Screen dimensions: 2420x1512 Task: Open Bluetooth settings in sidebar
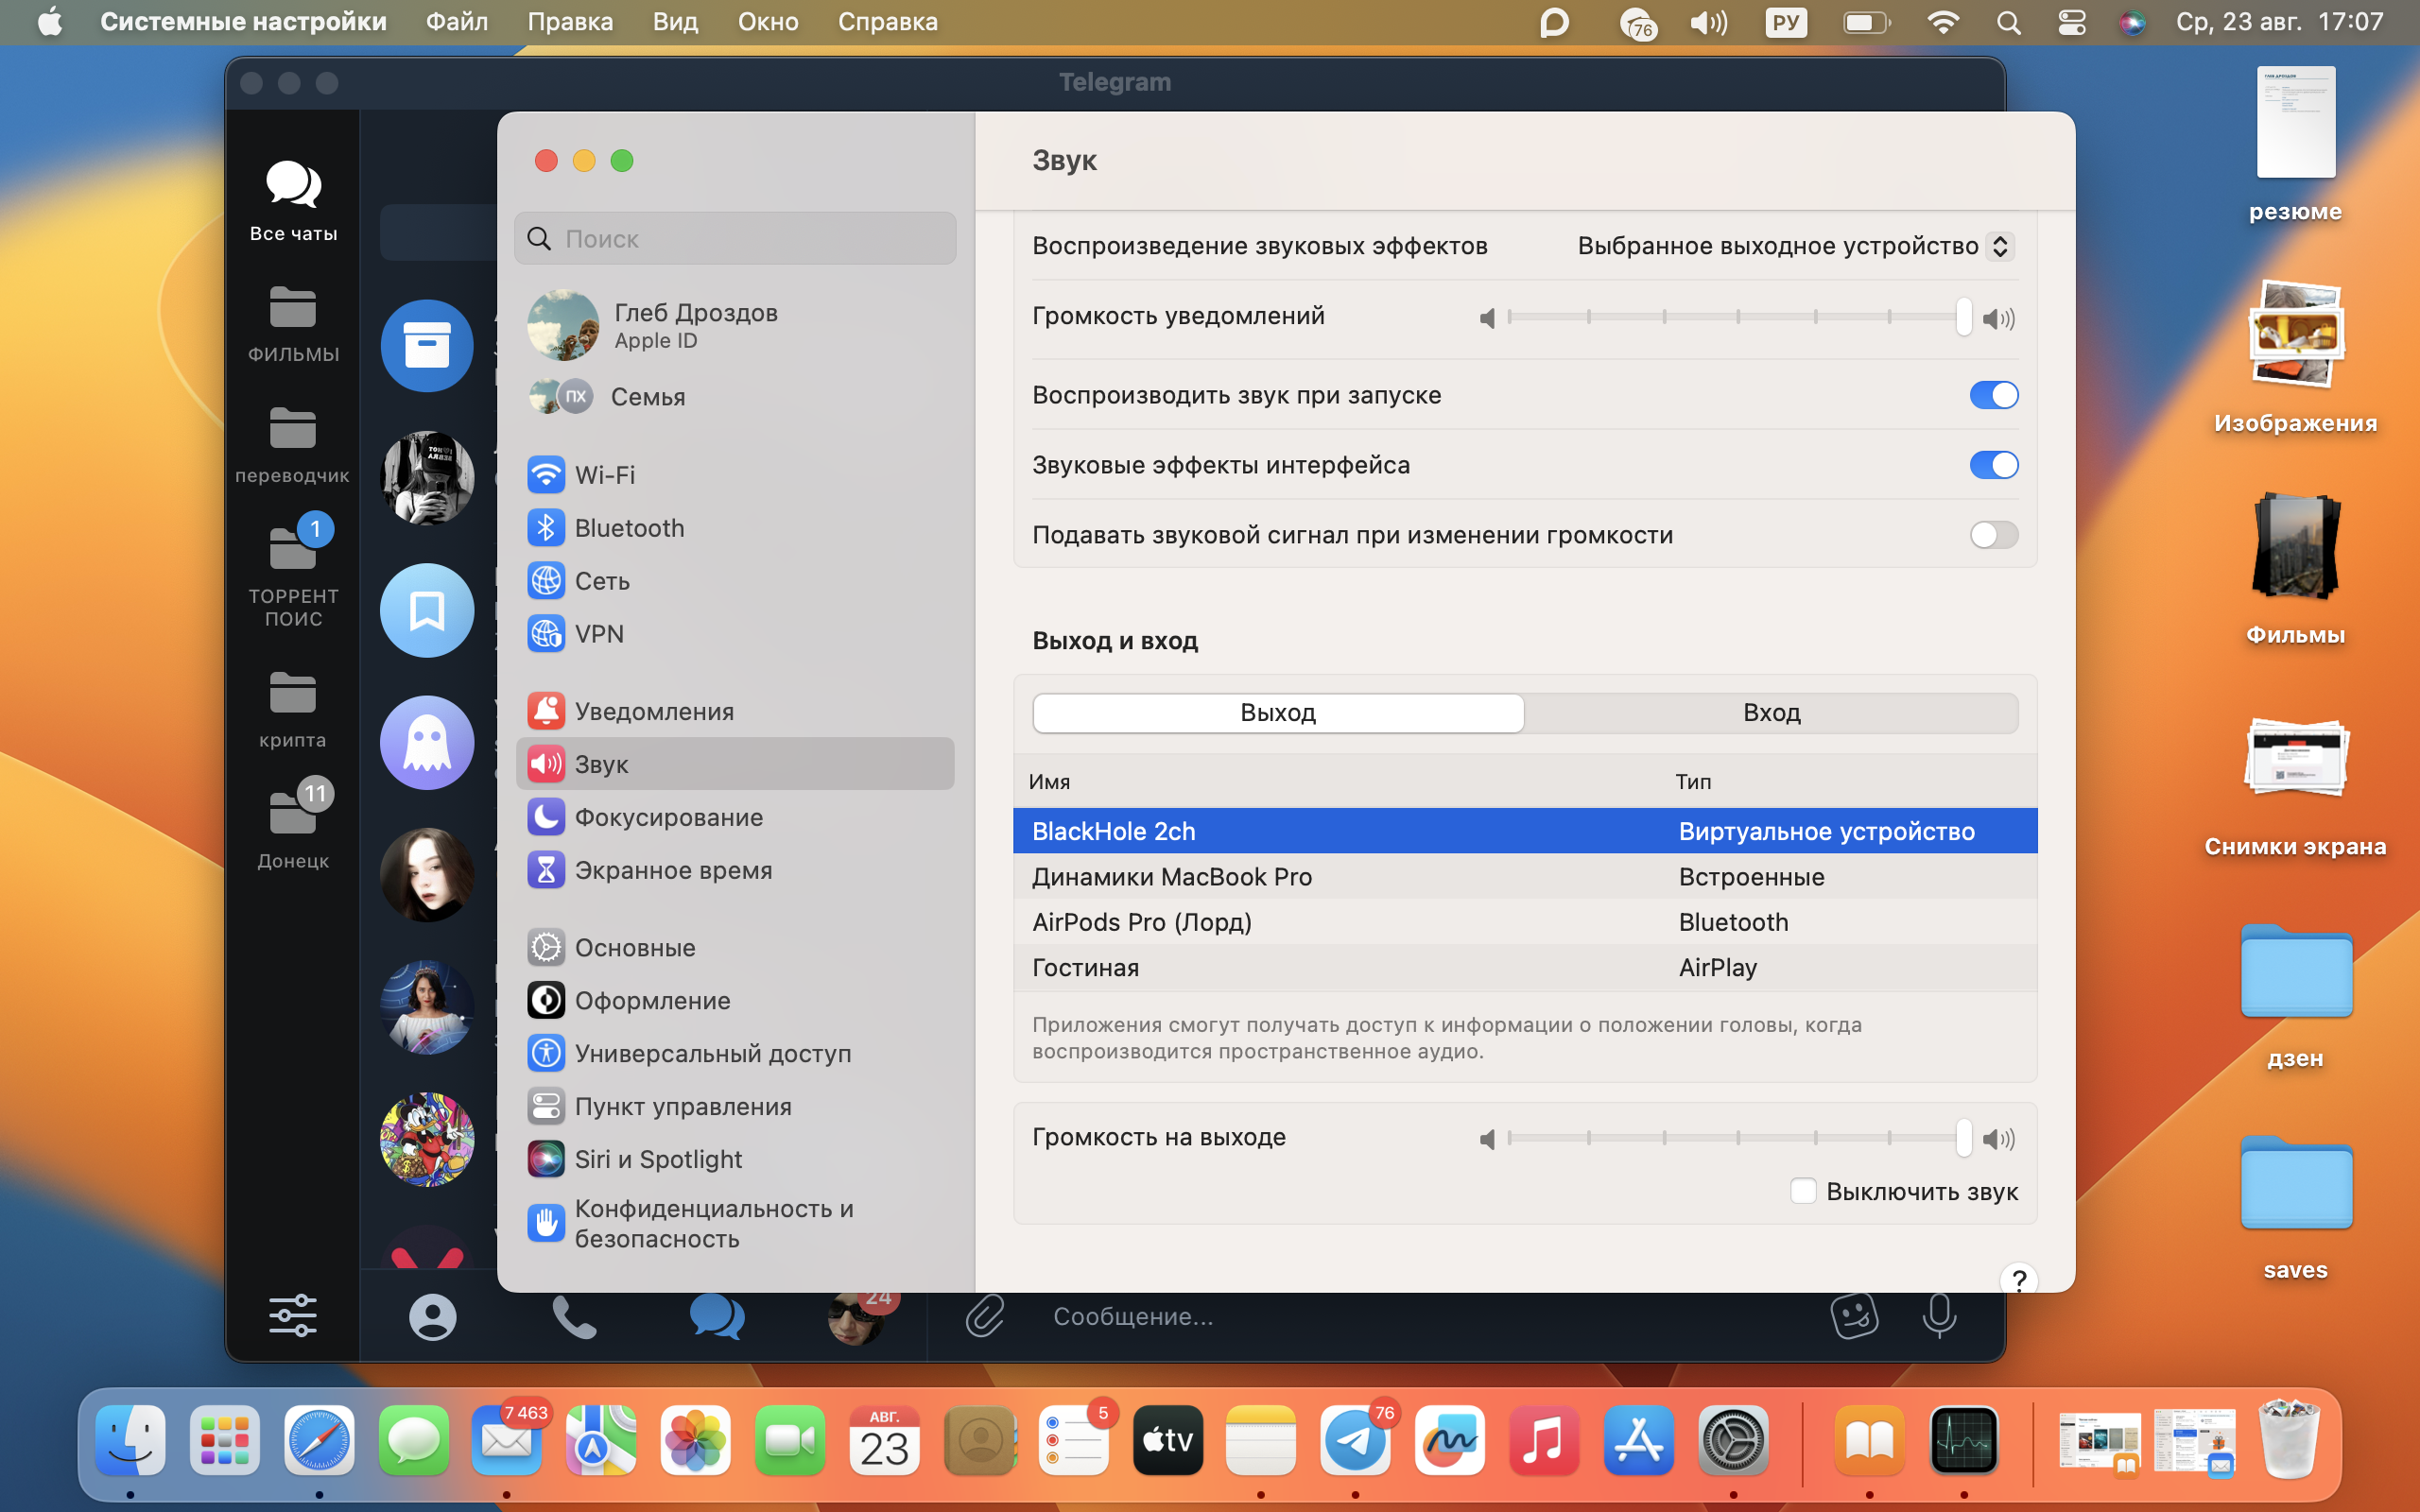[628, 528]
